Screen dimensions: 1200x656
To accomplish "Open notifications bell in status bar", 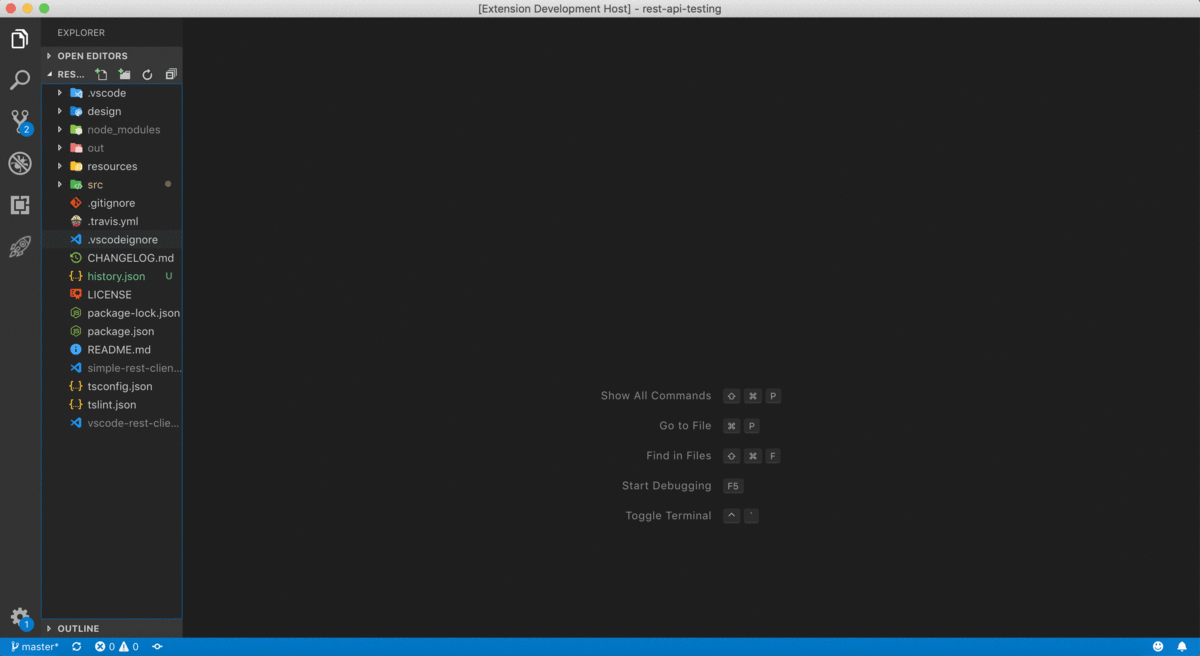I will click(1182, 647).
